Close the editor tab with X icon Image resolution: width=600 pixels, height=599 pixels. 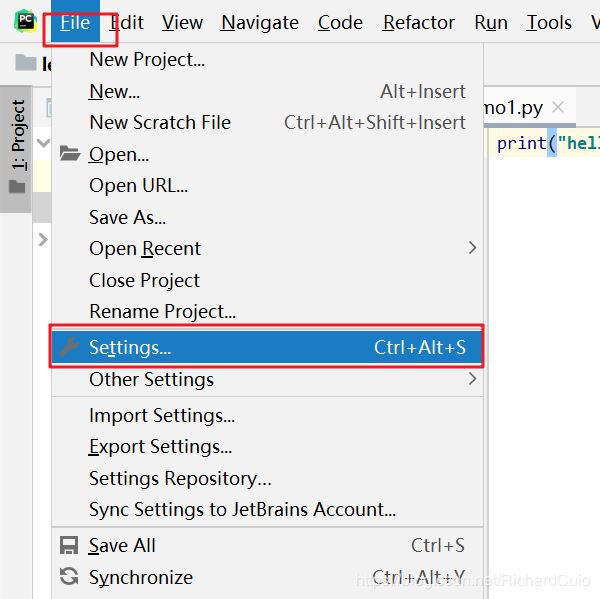point(558,107)
